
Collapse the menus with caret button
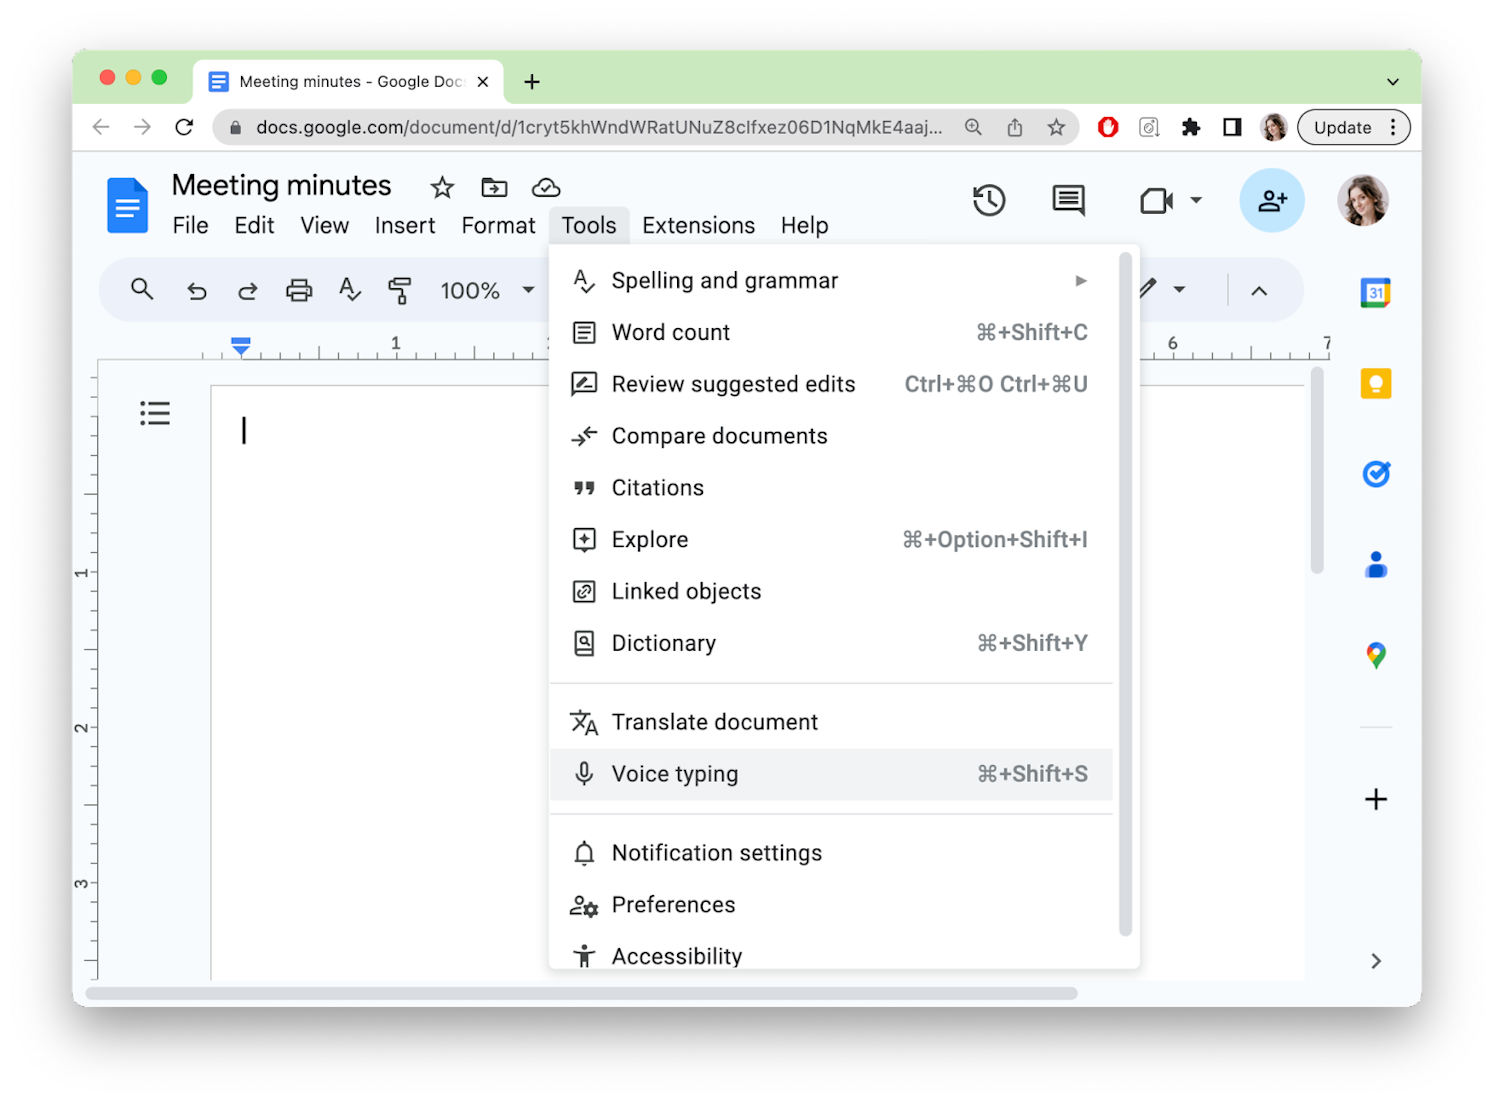click(x=1259, y=291)
